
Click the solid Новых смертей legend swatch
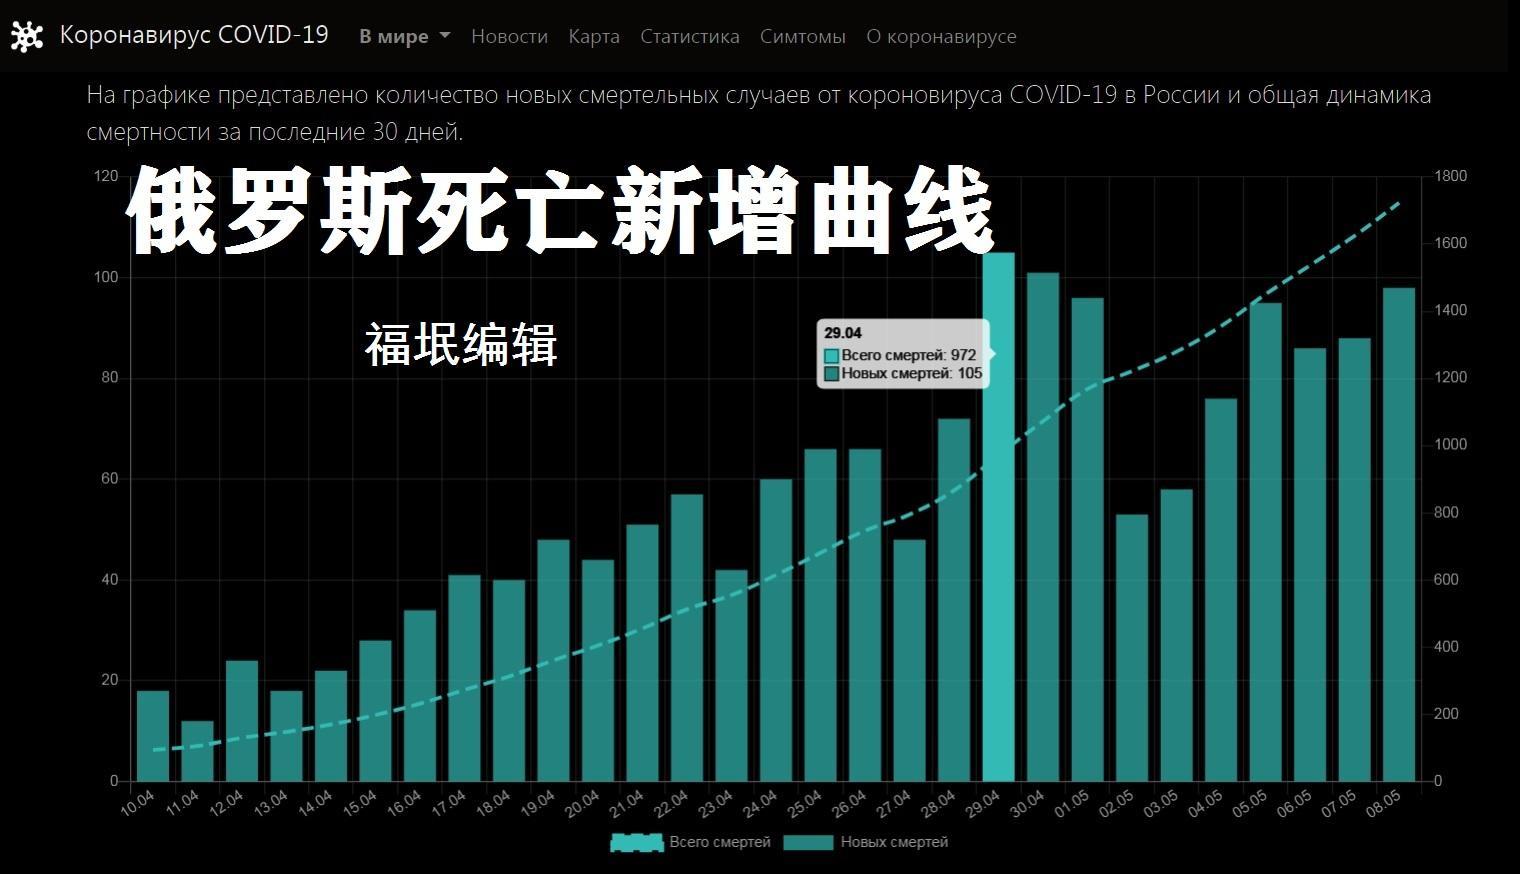(x=807, y=843)
